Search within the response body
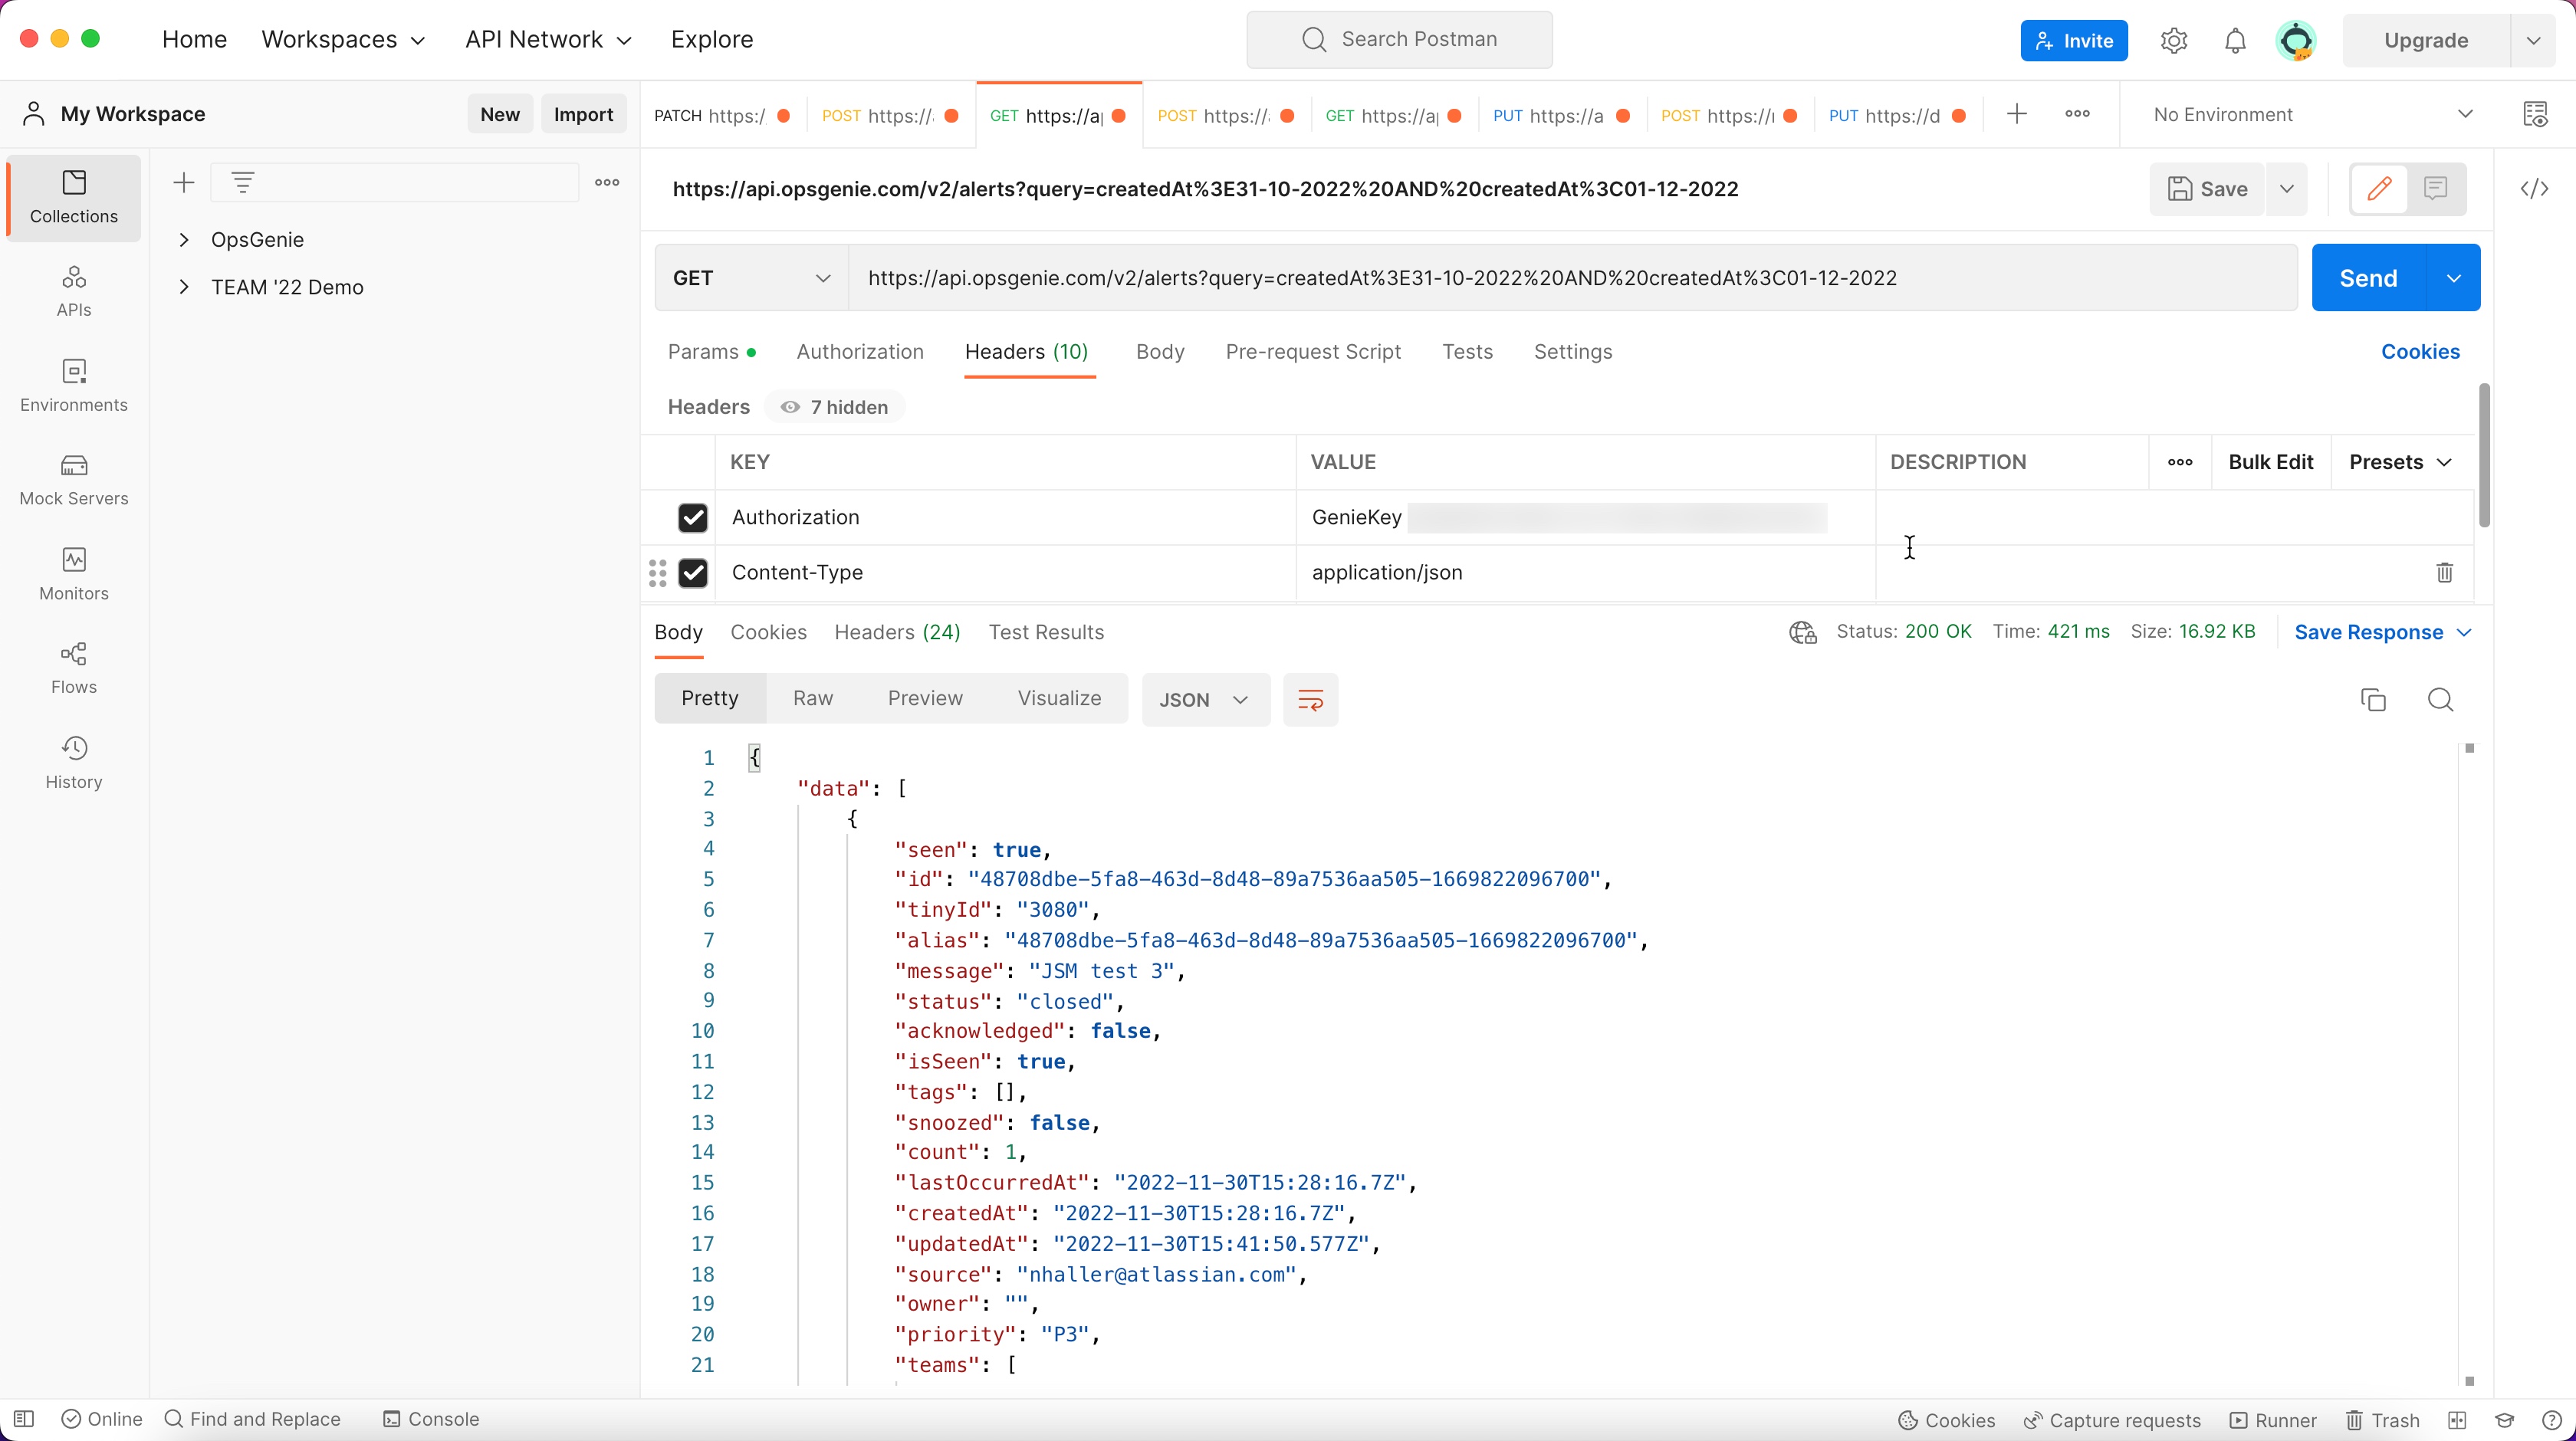The image size is (2576, 1441). [2440, 699]
